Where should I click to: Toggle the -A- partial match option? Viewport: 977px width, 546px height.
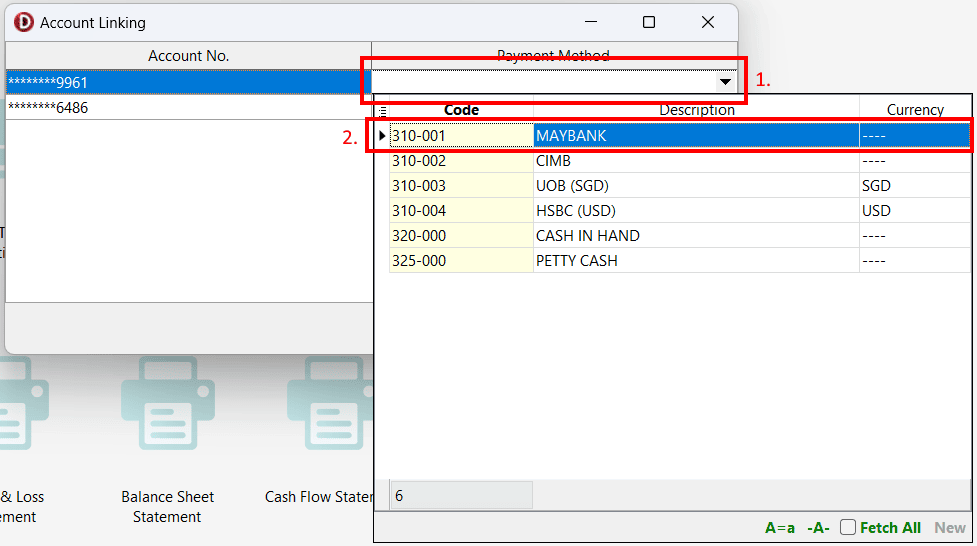tap(818, 528)
